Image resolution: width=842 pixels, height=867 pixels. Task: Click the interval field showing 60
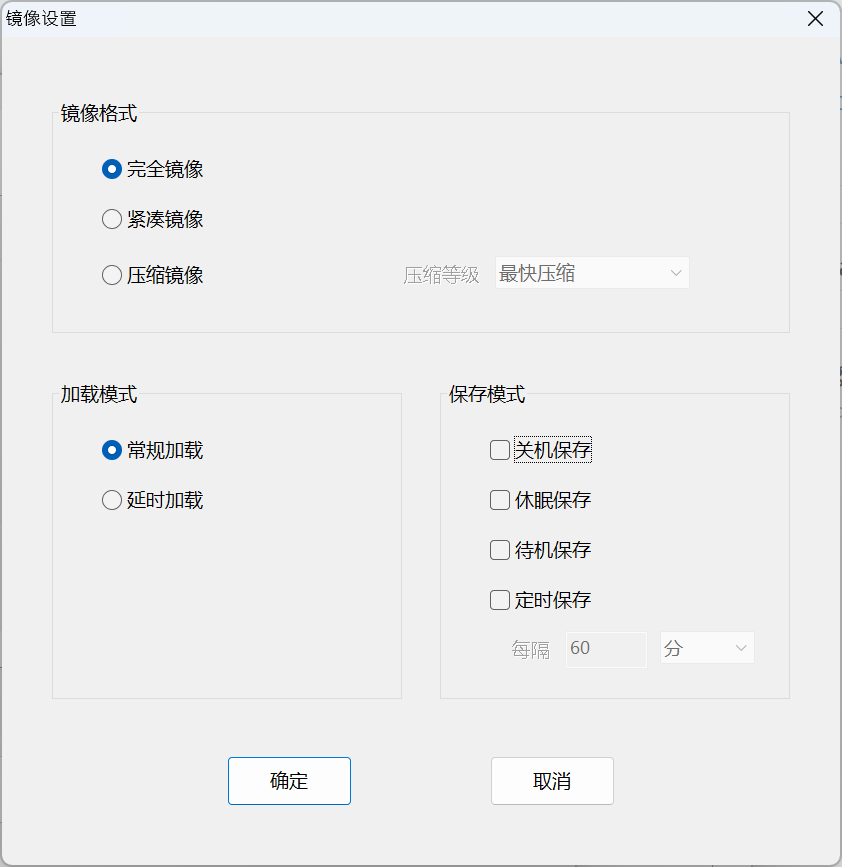605,648
